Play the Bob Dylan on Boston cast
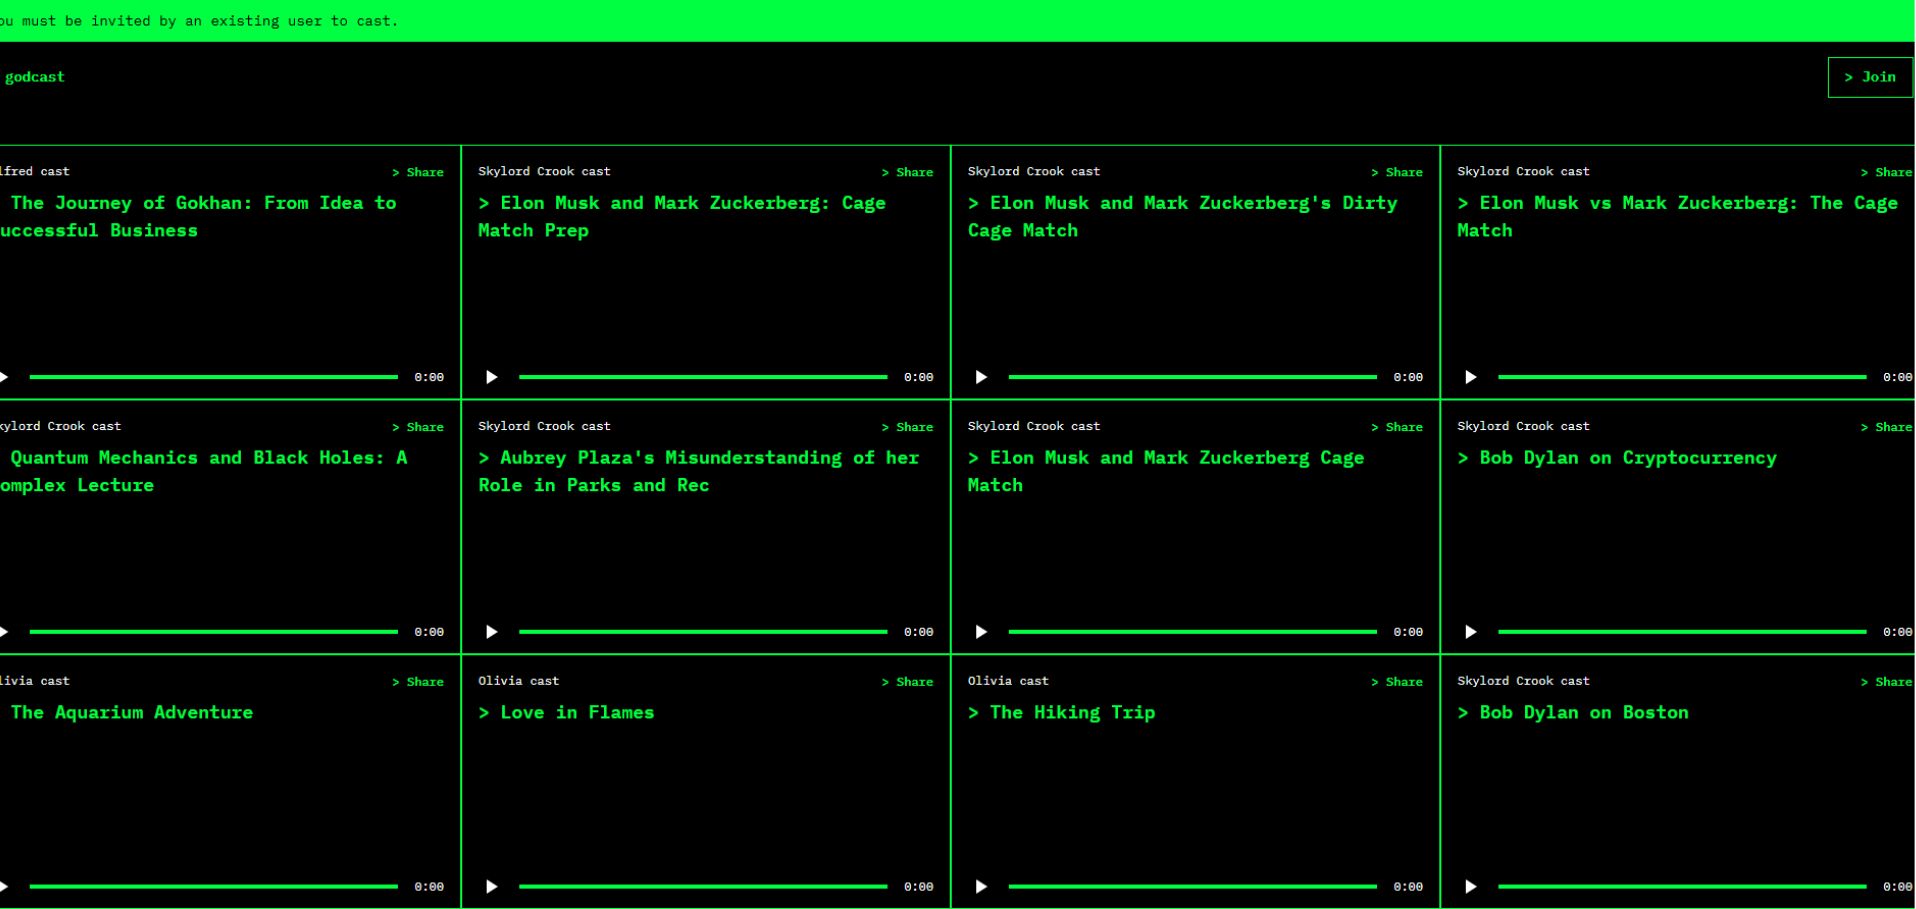1916x909 pixels. click(1470, 887)
